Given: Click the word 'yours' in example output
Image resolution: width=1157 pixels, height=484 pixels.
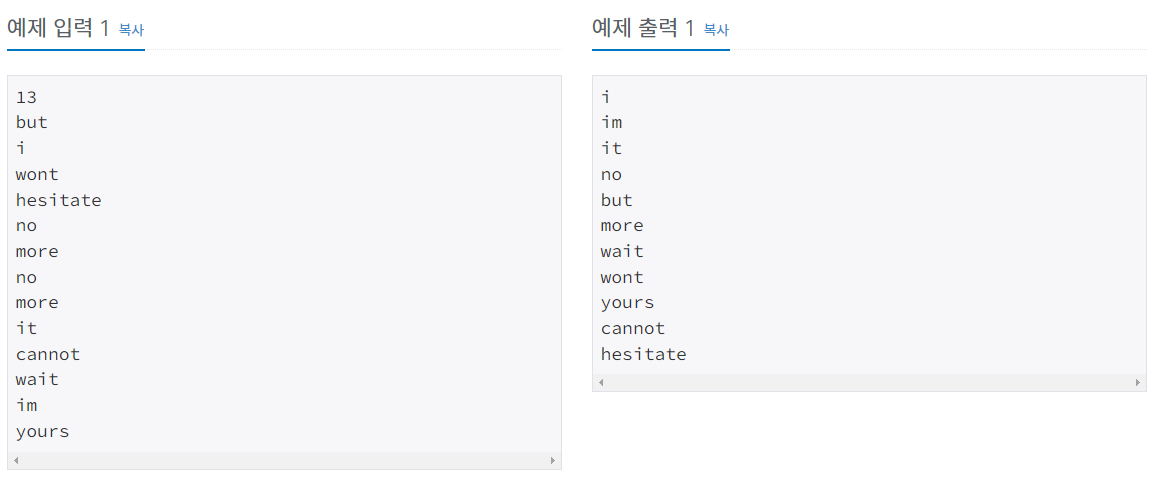Looking at the screenshot, I should (x=628, y=303).
